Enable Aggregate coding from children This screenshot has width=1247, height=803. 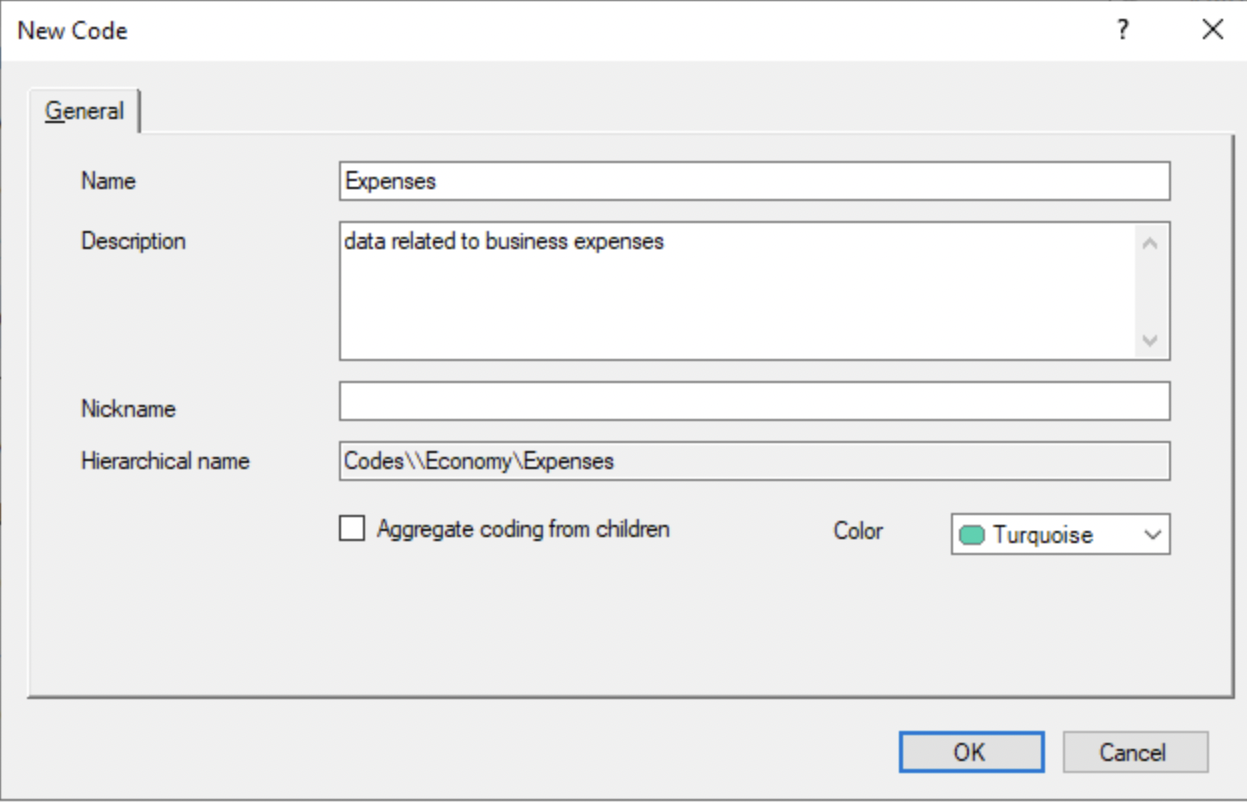click(x=350, y=529)
